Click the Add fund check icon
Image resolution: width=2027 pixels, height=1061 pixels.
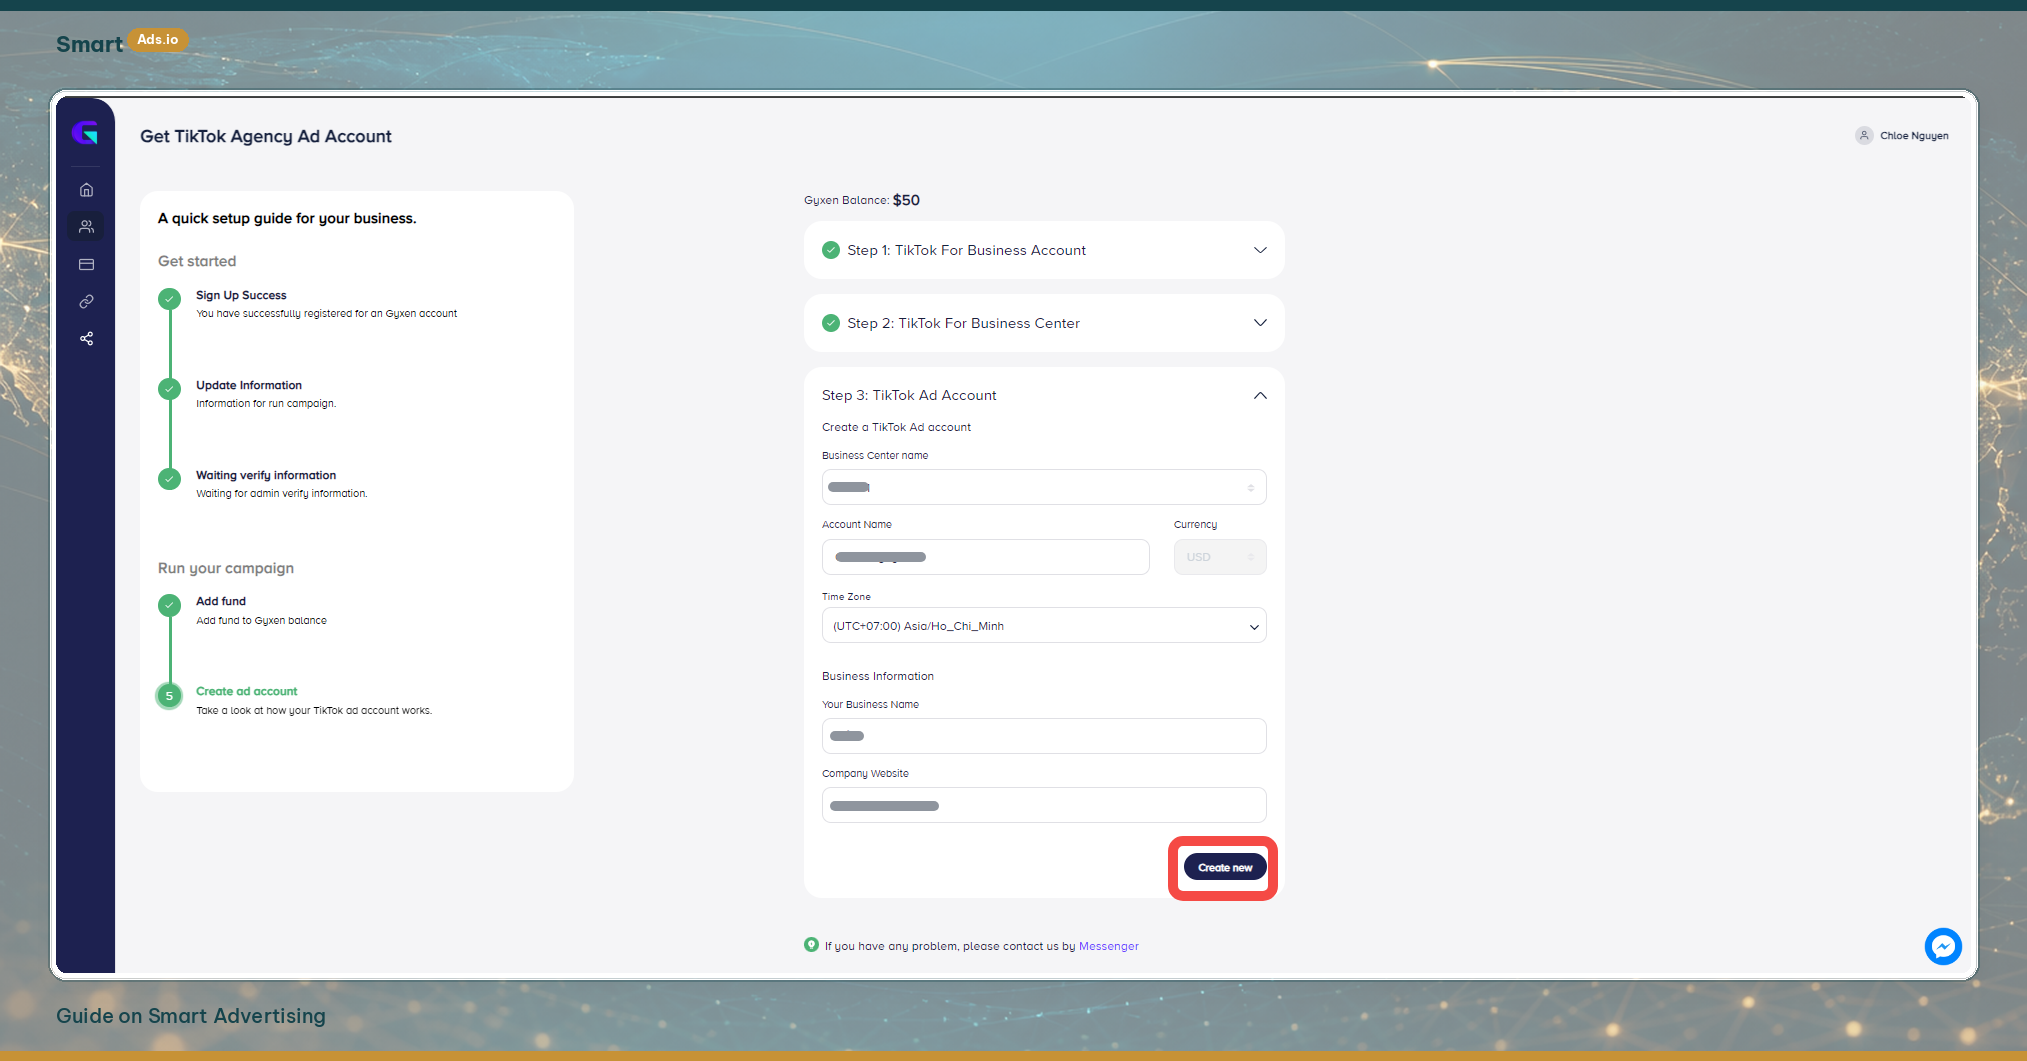coord(170,605)
